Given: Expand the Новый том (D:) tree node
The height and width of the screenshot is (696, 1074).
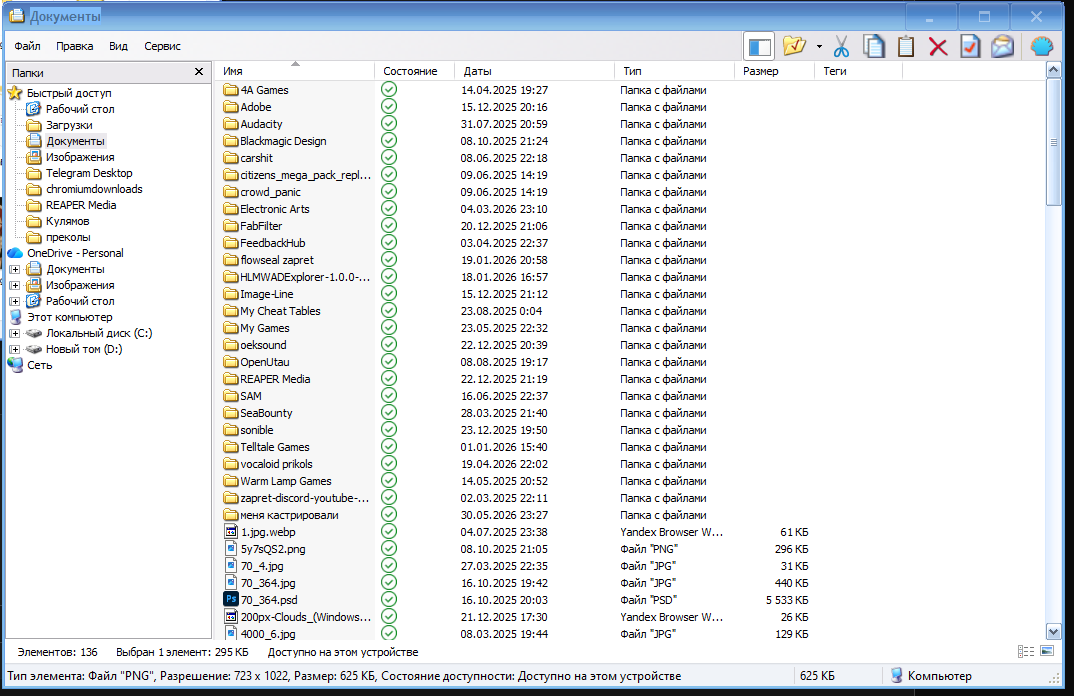Looking at the screenshot, I should click(14, 349).
